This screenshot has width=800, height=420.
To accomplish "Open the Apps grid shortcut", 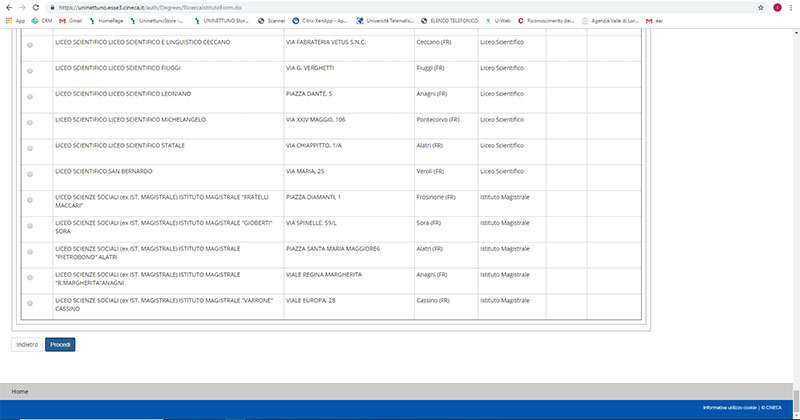I will point(14,20).
